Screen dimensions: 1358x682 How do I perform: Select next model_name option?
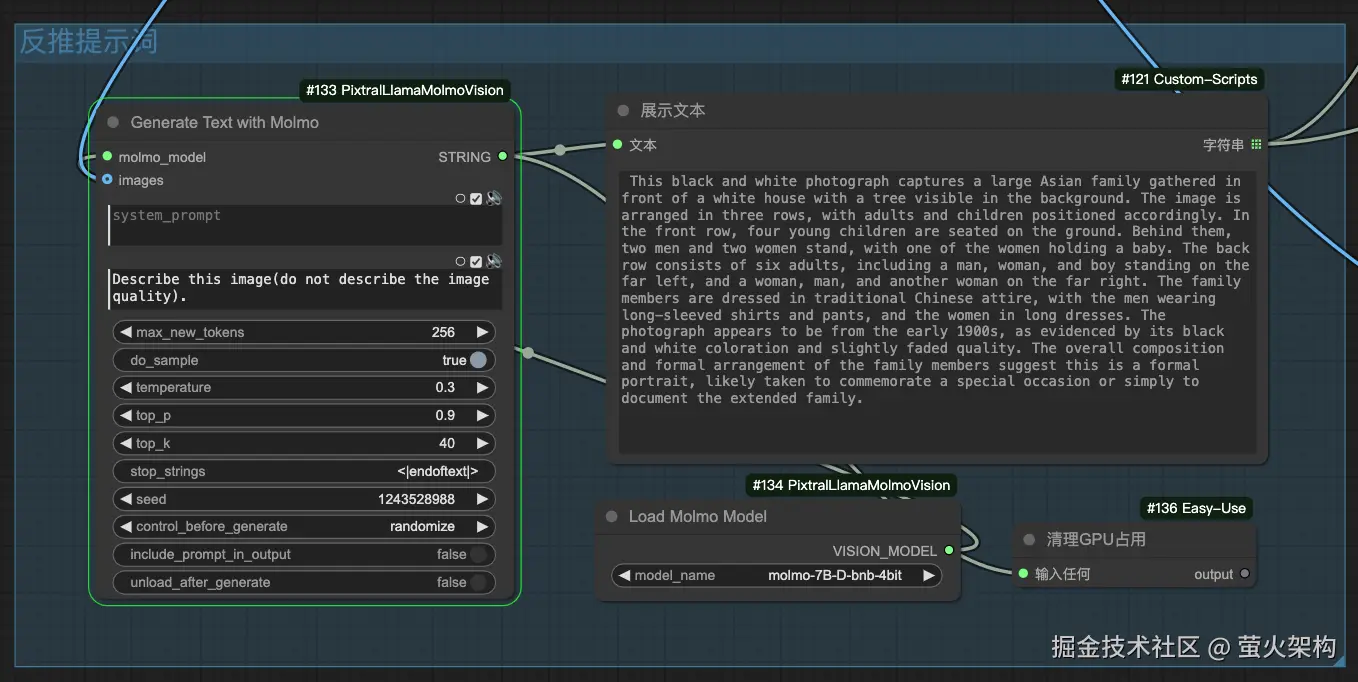[x=928, y=575]
